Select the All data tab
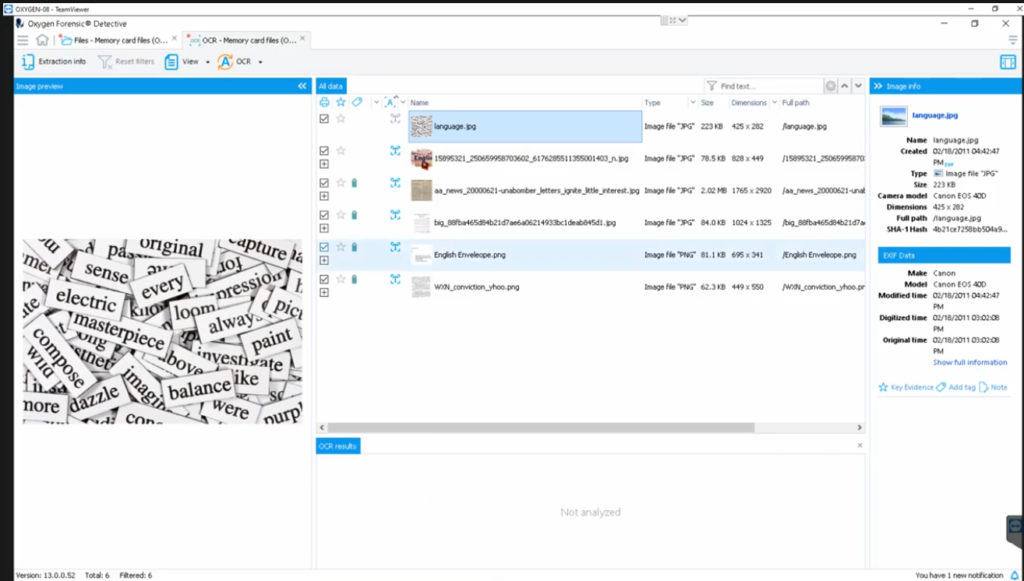 [x=331, y=86]
